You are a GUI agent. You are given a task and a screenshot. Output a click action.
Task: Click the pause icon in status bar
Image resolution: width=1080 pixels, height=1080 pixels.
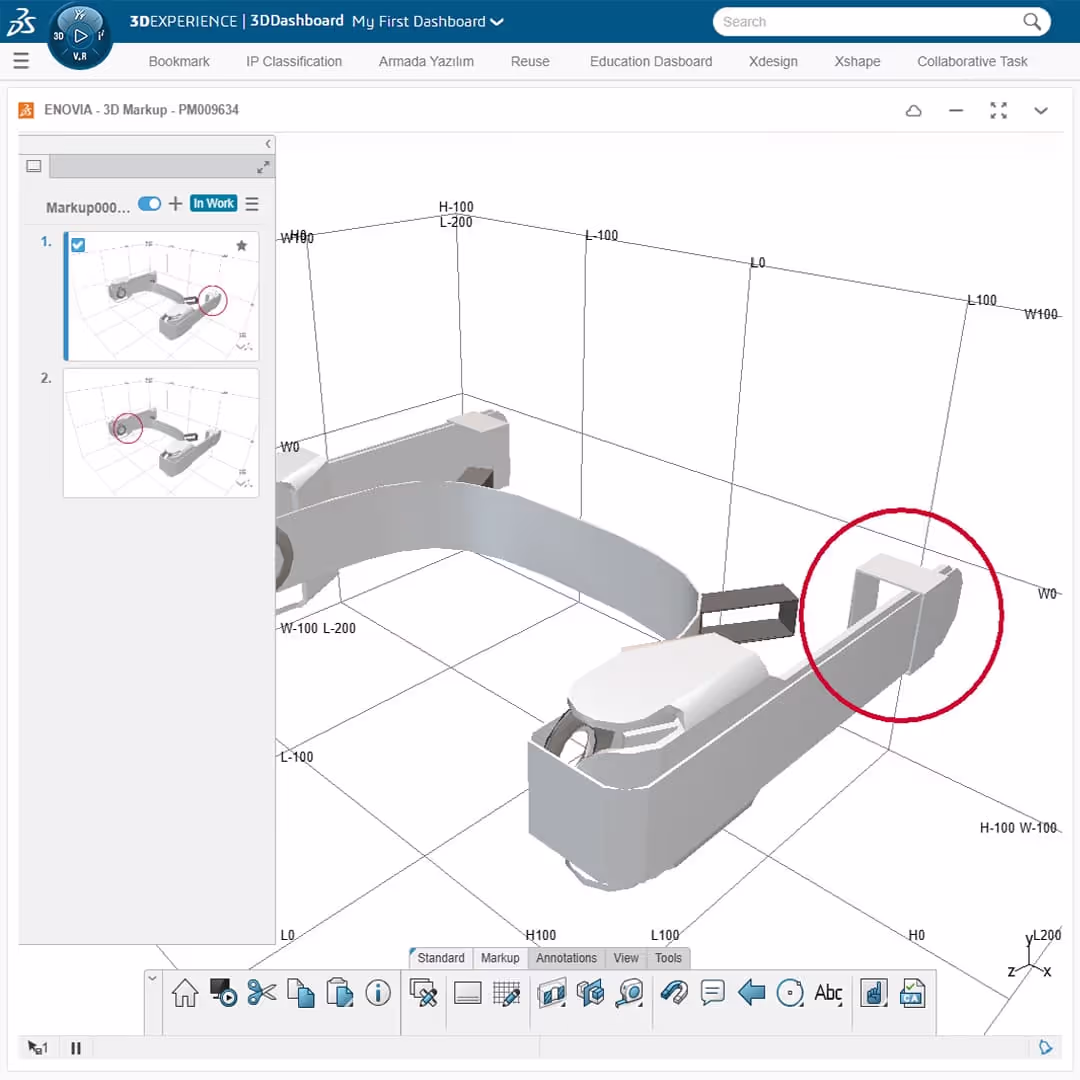click(x=76, y=1048)
